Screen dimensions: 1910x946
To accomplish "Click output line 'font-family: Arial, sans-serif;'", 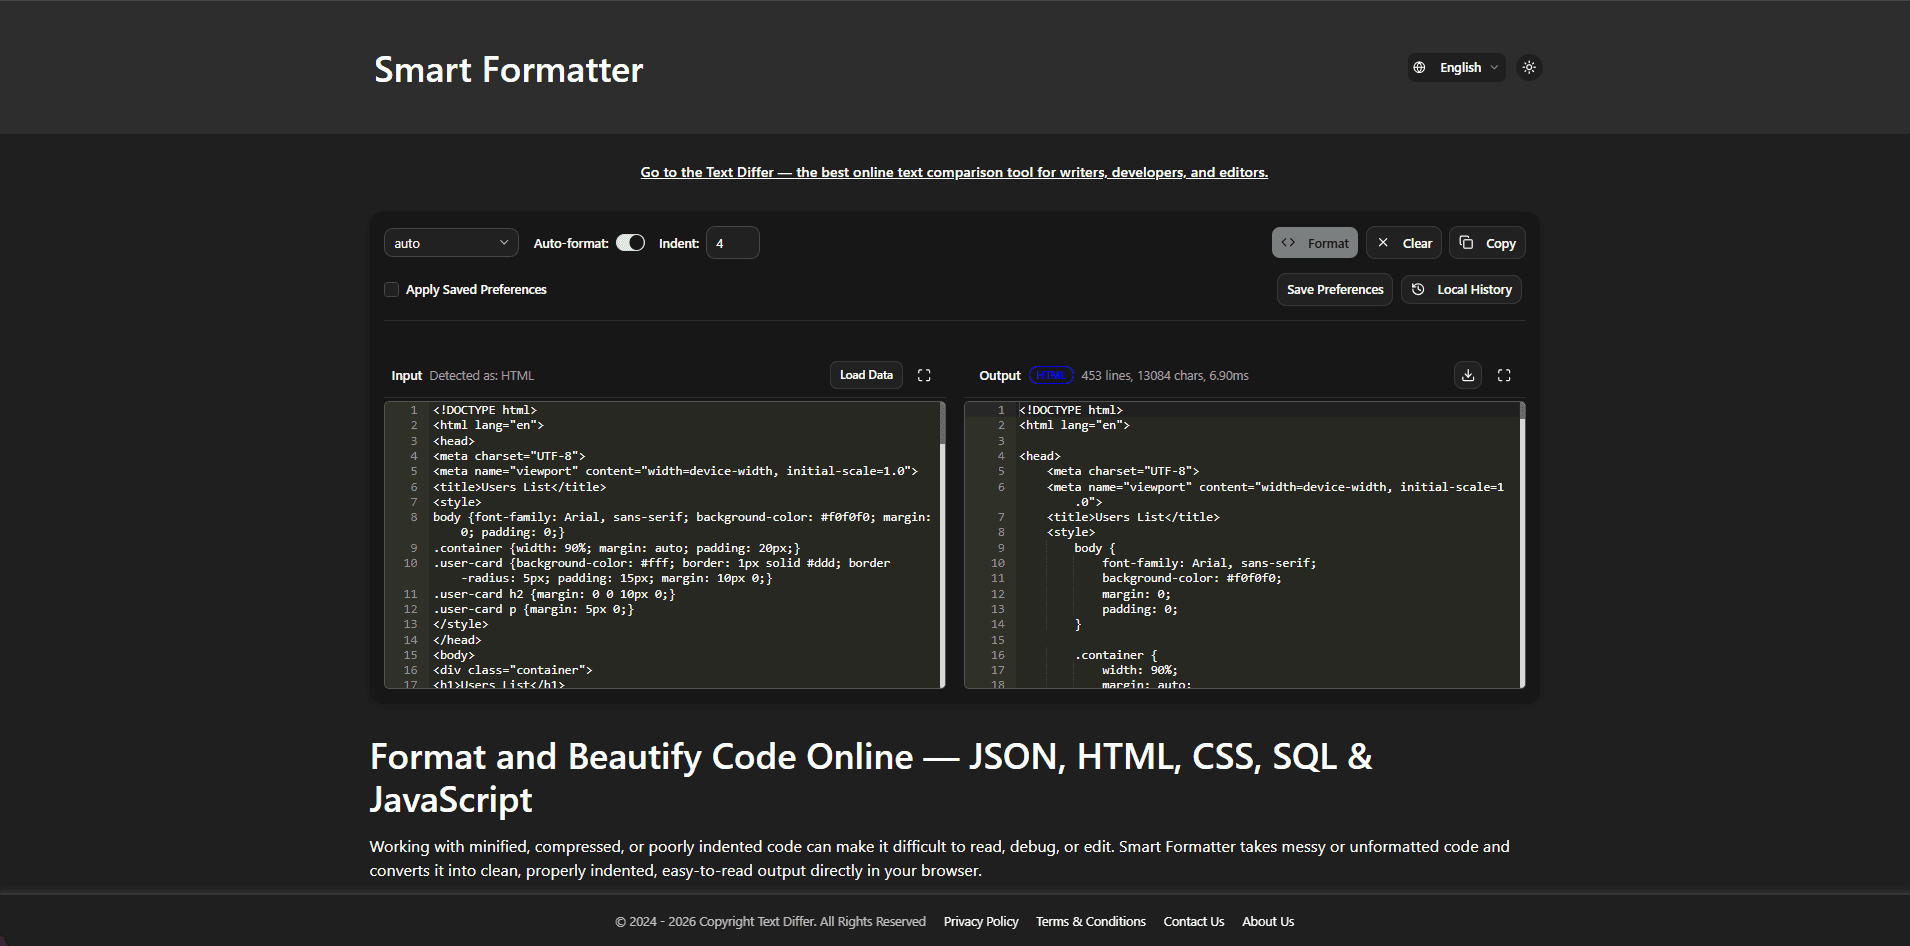I will (1209, 563).
